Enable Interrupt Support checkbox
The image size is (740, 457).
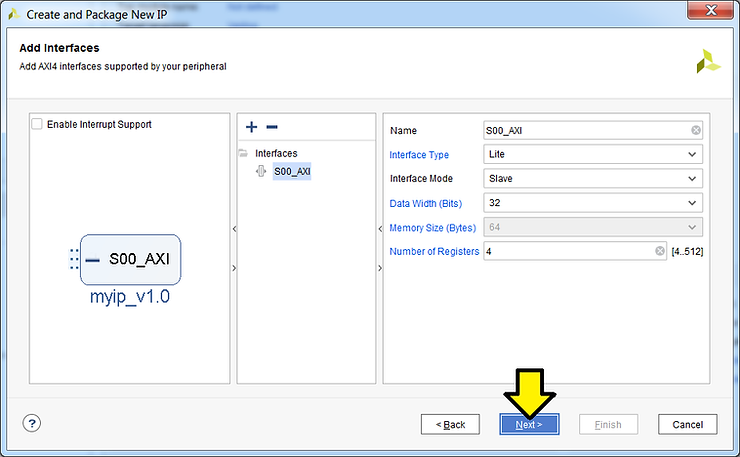[37, 124]
